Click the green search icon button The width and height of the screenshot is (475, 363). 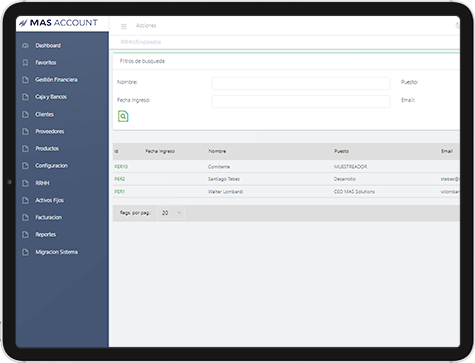(x=123, y=116)
